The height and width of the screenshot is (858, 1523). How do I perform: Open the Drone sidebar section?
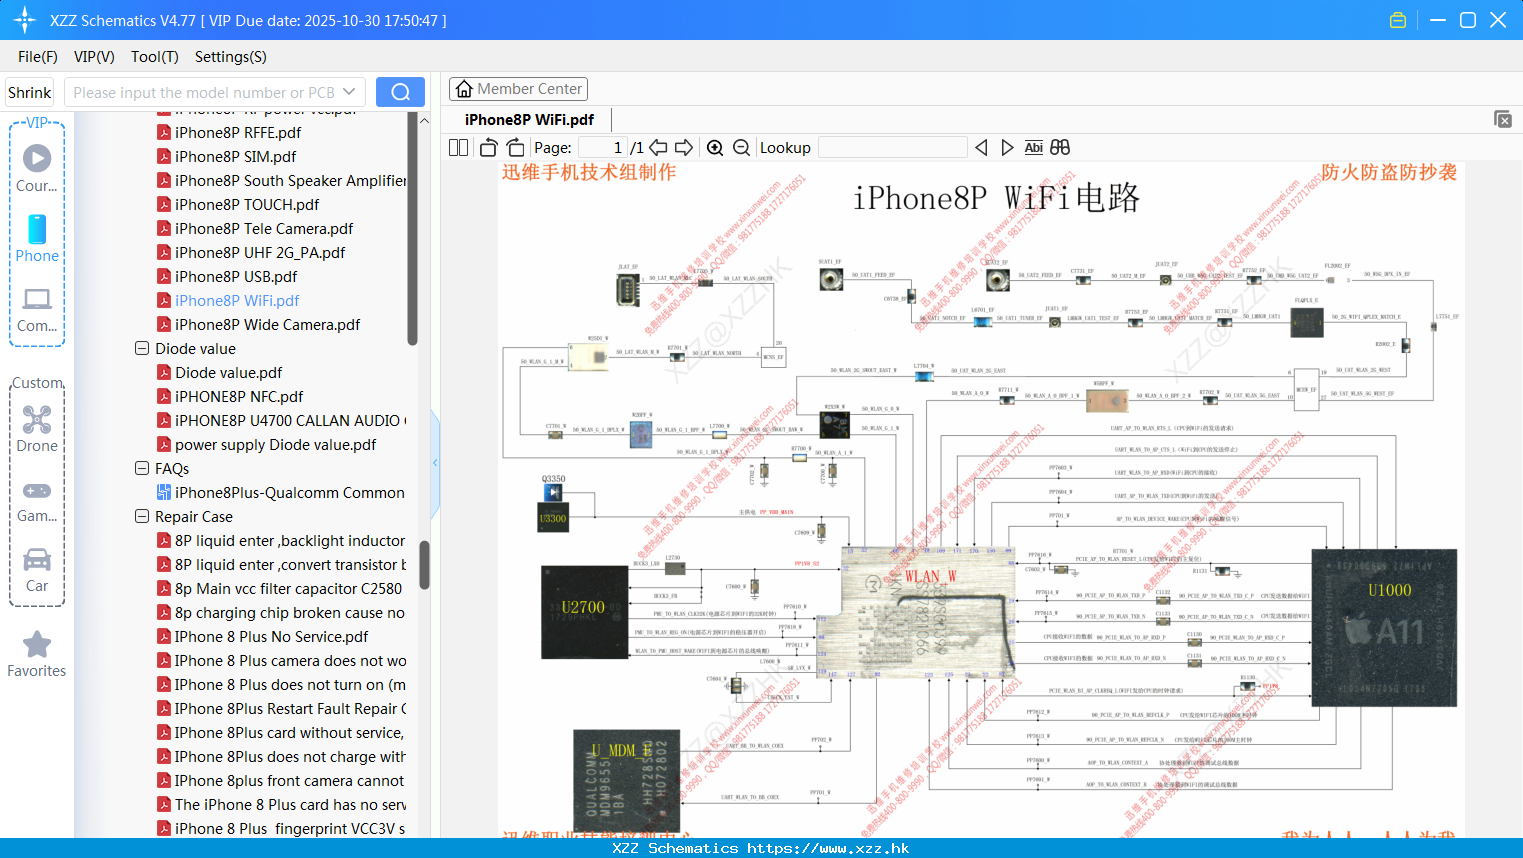point(37,429)
